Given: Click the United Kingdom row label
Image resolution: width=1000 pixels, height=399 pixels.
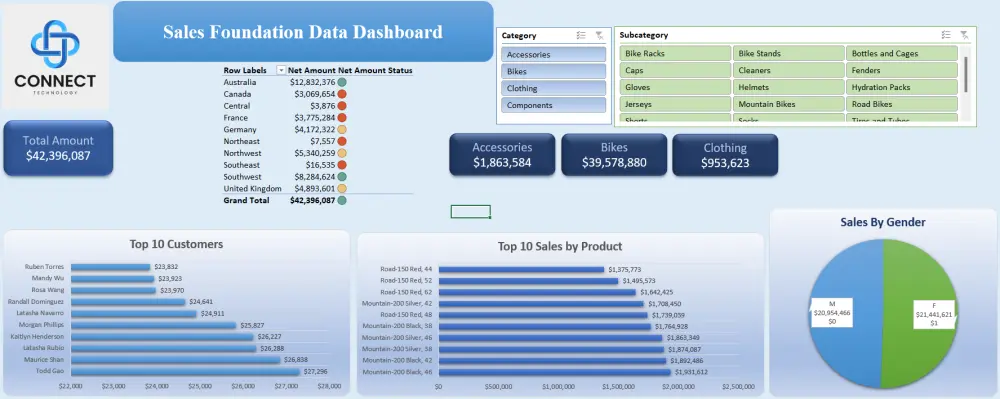Looking at the screenshot, I should click(x=253, y=189).
